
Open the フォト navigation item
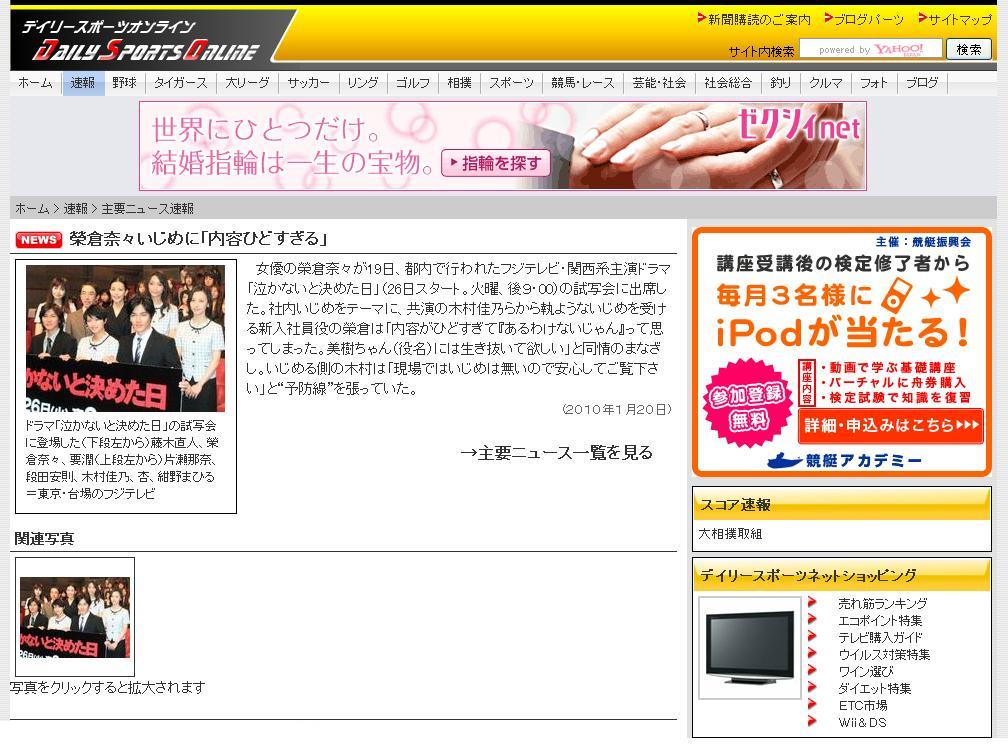click(874, 83)
